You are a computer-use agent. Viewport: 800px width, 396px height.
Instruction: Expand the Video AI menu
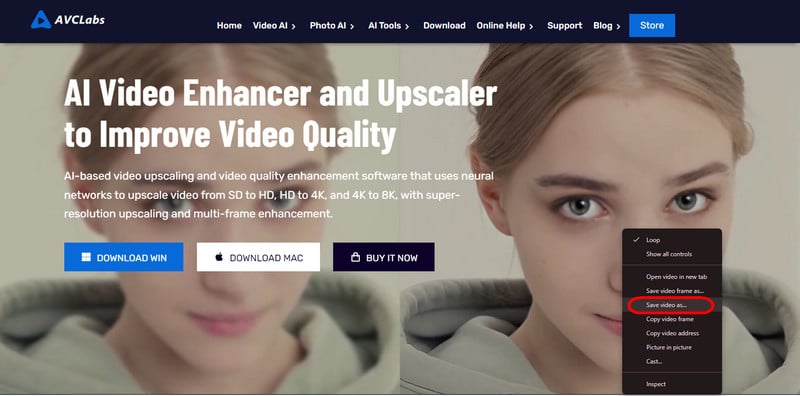pyautogui.click(x=274, y=26)
